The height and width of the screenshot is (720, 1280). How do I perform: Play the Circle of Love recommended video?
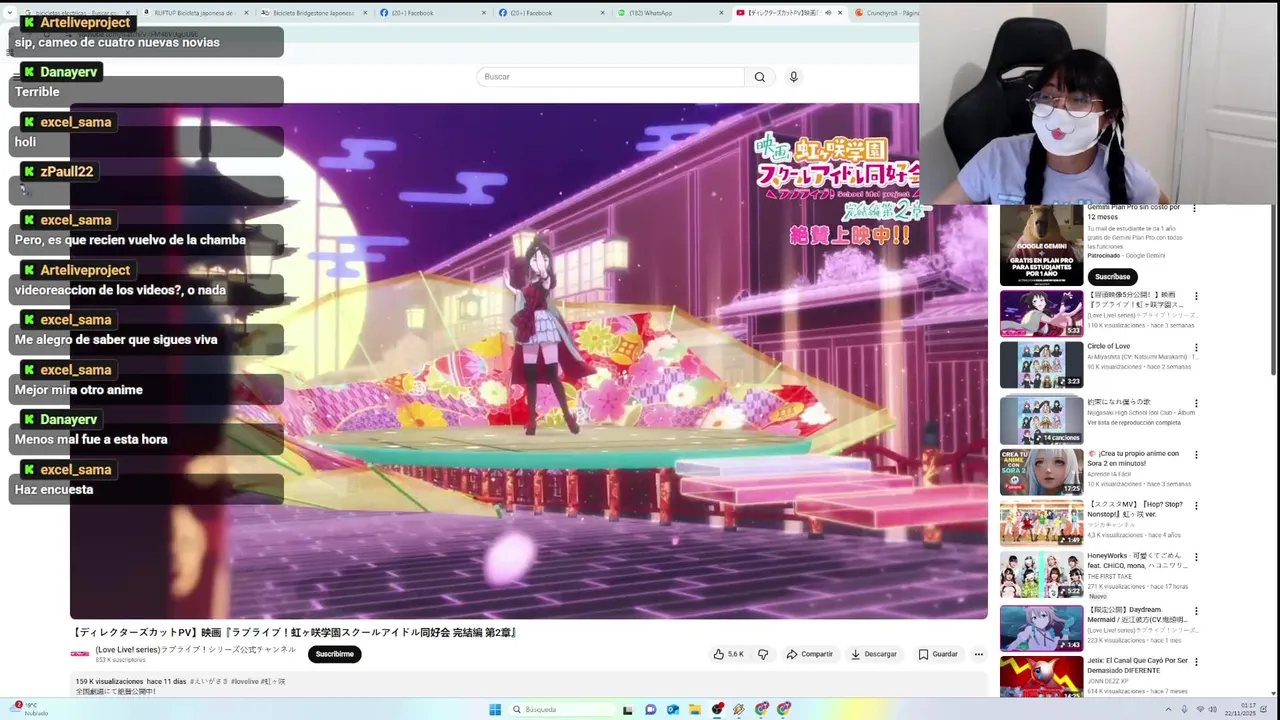pyautogui.click(x=1041, y=365)
